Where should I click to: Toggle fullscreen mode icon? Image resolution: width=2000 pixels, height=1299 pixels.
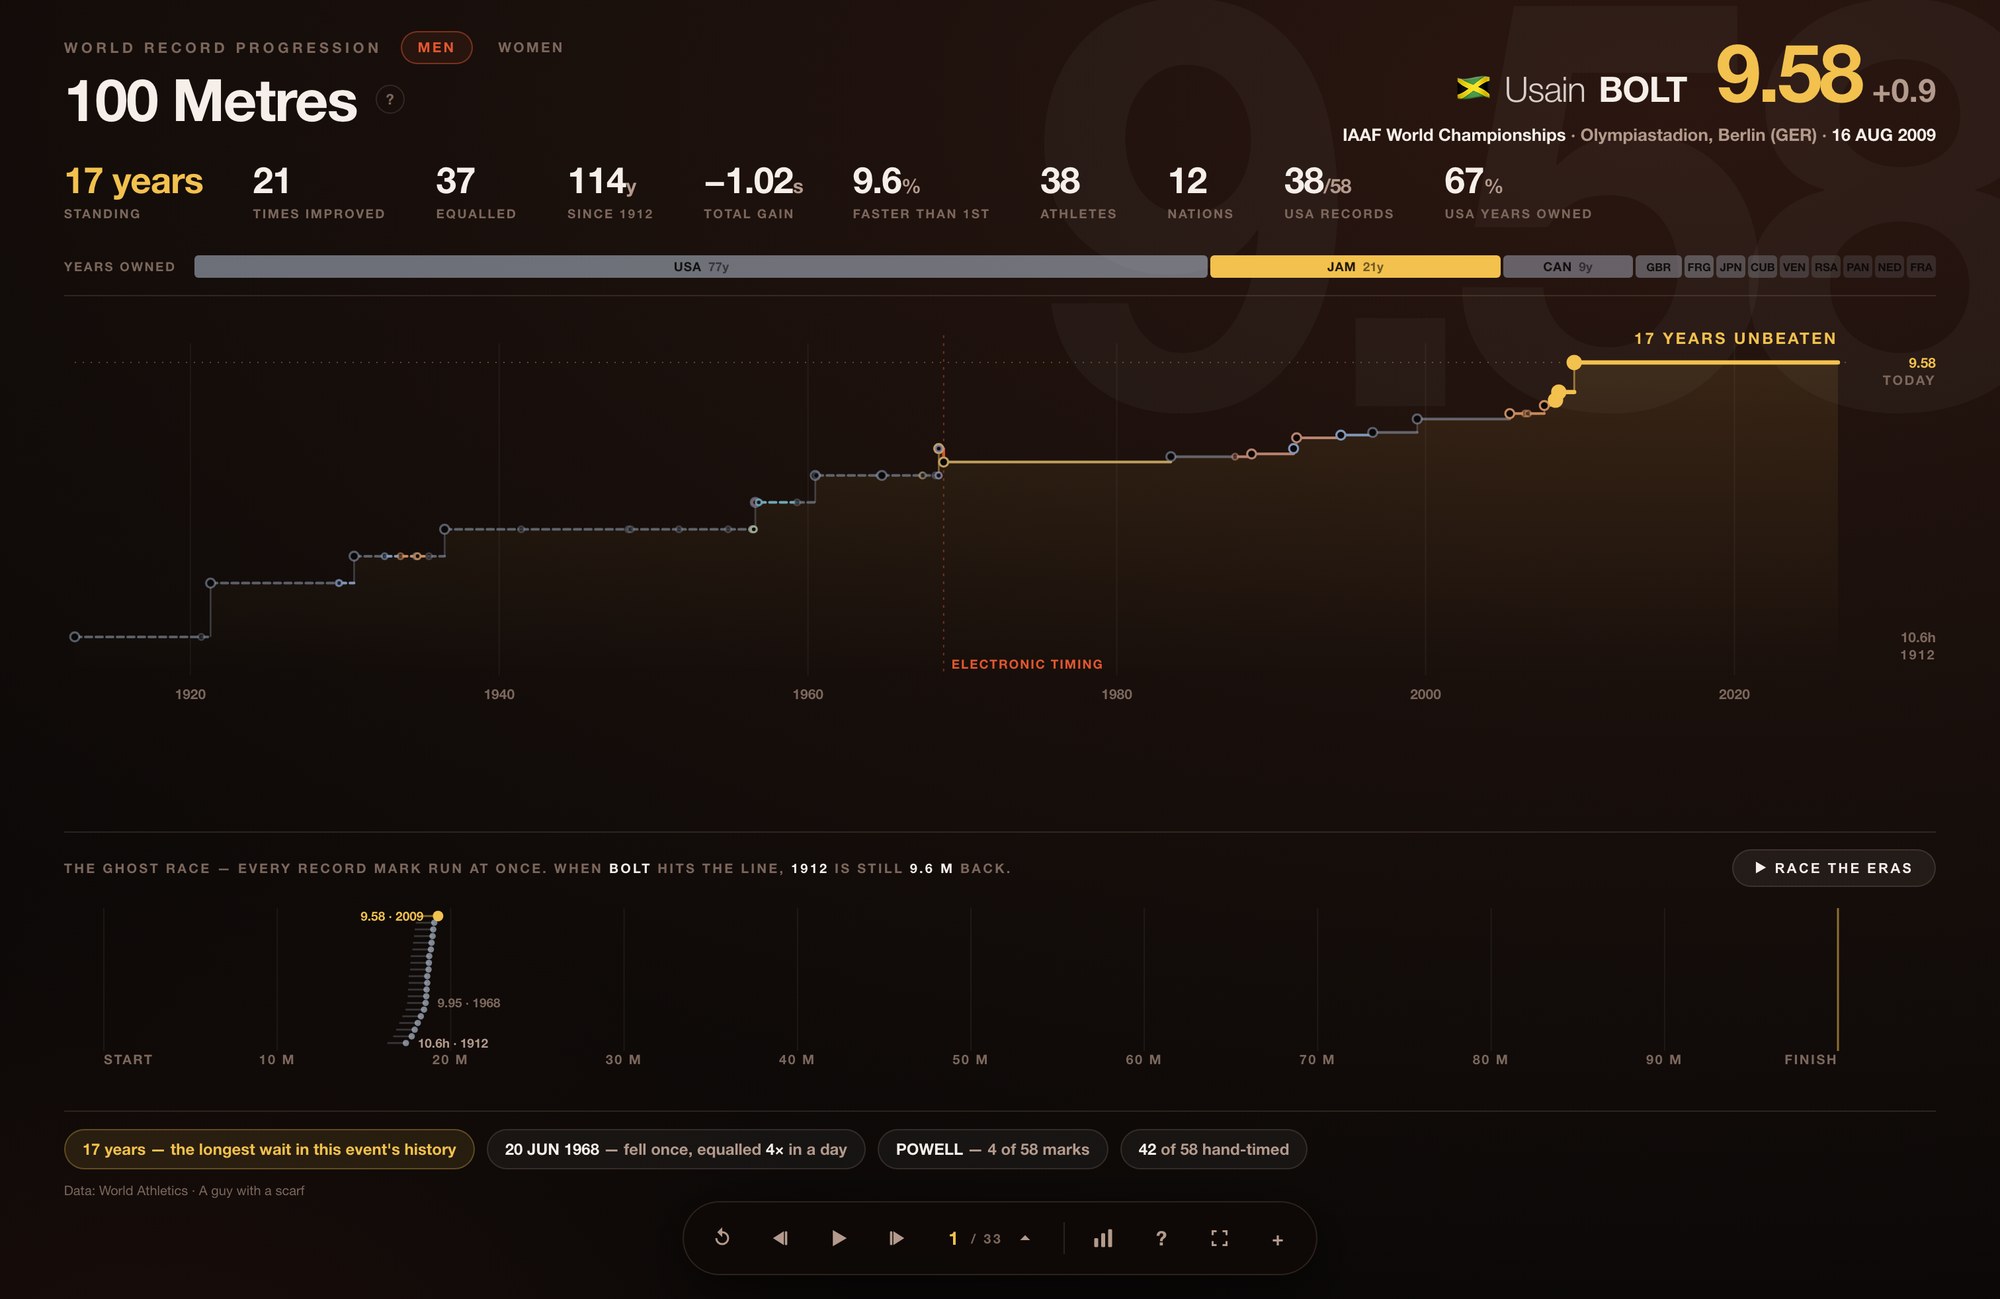click(1219, 1238)
